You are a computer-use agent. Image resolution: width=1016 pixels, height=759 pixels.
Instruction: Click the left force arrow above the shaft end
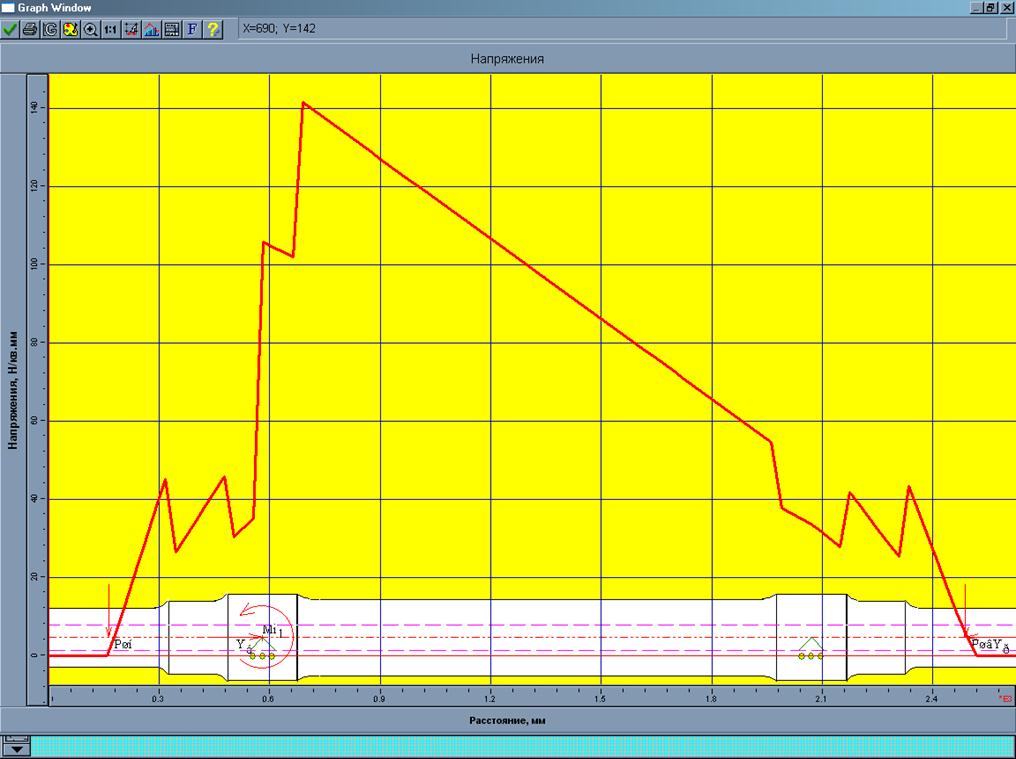[109, 611]
